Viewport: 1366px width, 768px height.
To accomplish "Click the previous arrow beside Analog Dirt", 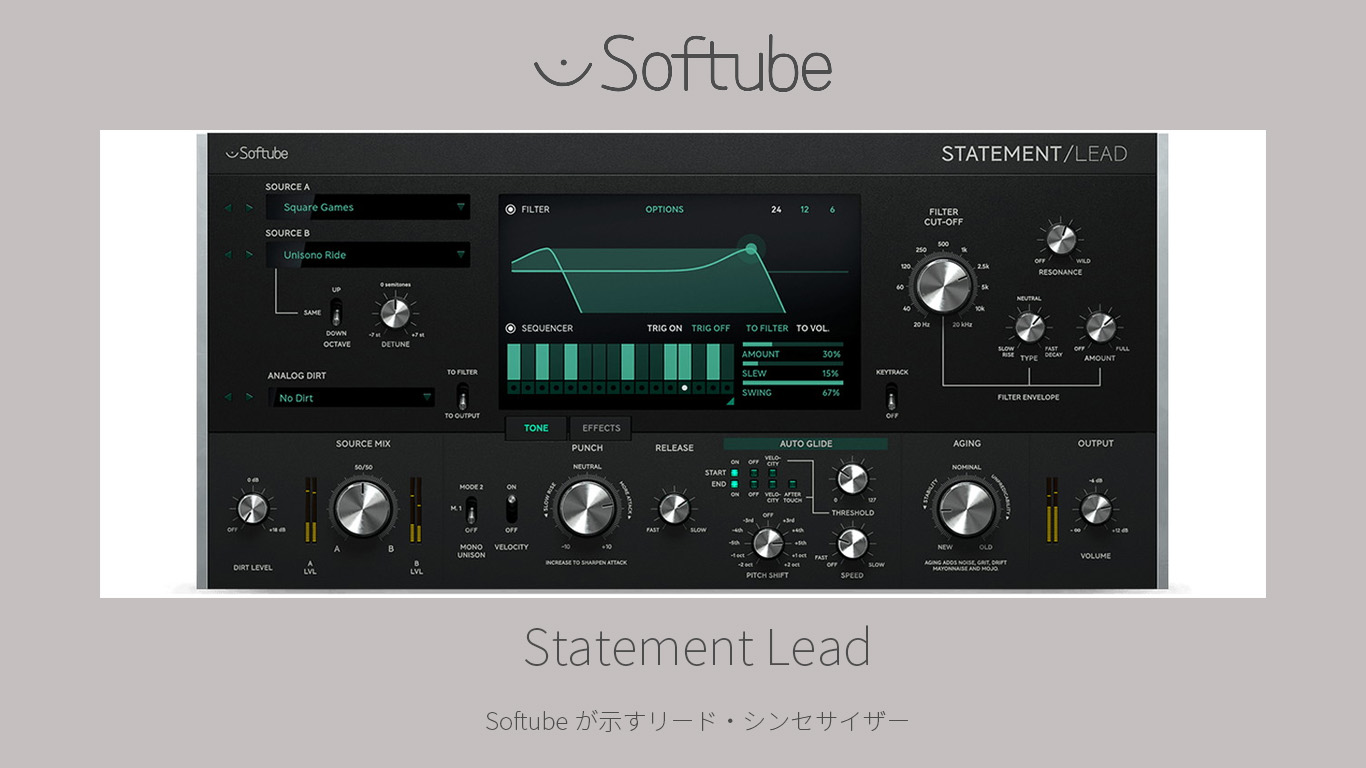I will [x=227, y=397].
